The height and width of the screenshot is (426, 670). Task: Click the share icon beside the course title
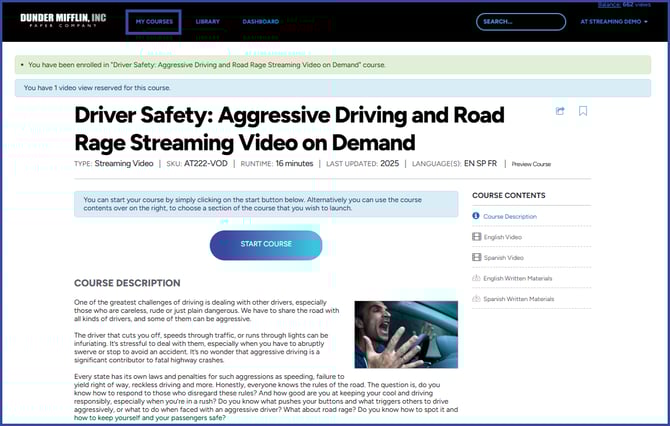[560, 111]
